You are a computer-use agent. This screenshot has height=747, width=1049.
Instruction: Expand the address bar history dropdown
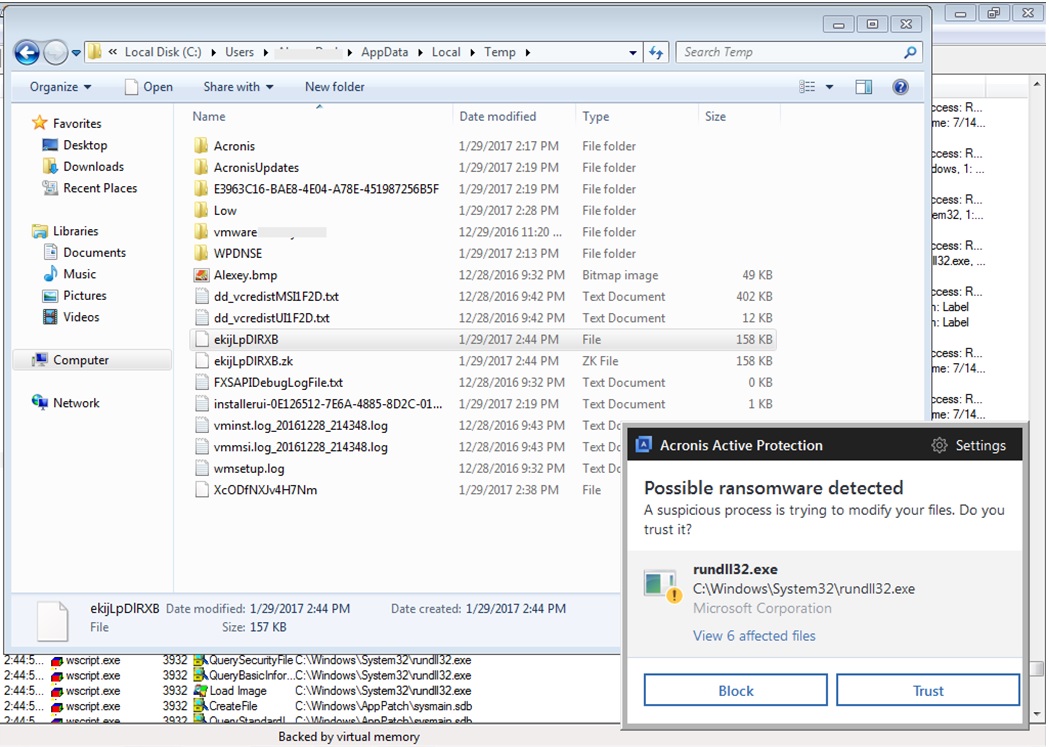tap(633, 53)
